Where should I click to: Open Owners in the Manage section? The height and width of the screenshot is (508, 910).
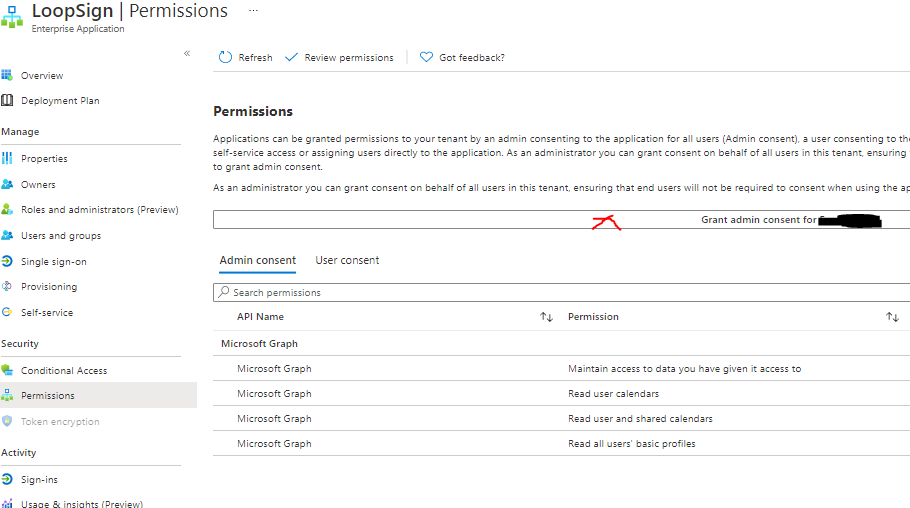(x=38, y=185)
